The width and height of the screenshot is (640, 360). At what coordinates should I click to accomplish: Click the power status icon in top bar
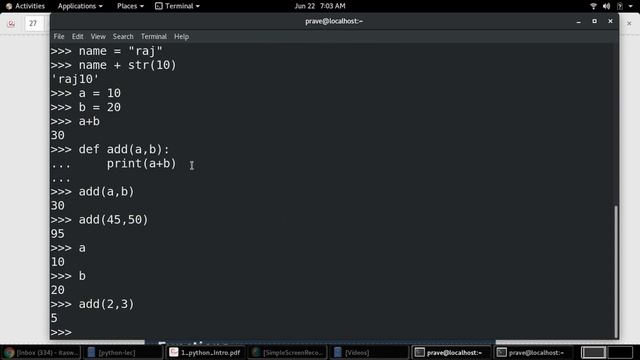620,6
